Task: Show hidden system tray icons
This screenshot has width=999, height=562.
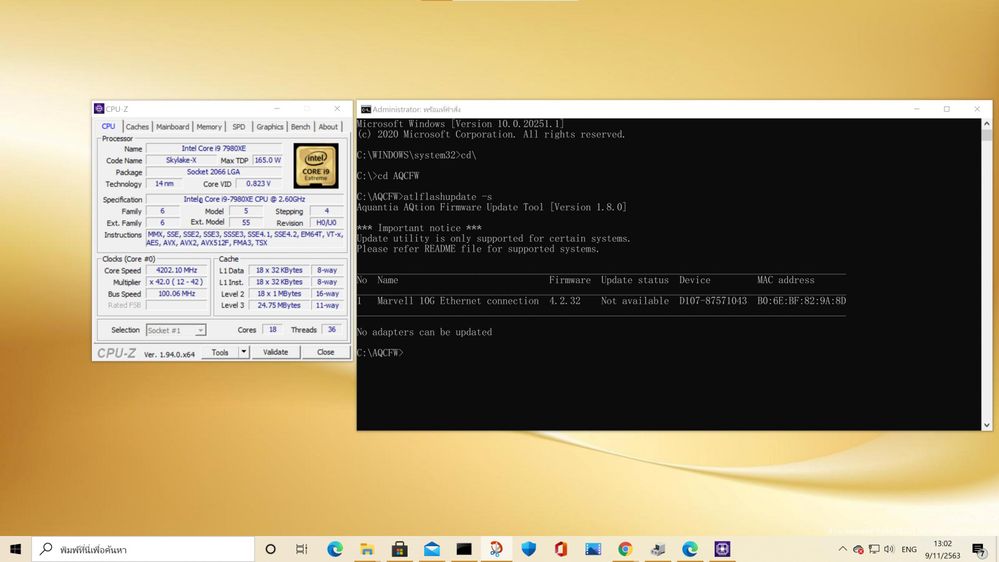Action: (842, 549)
